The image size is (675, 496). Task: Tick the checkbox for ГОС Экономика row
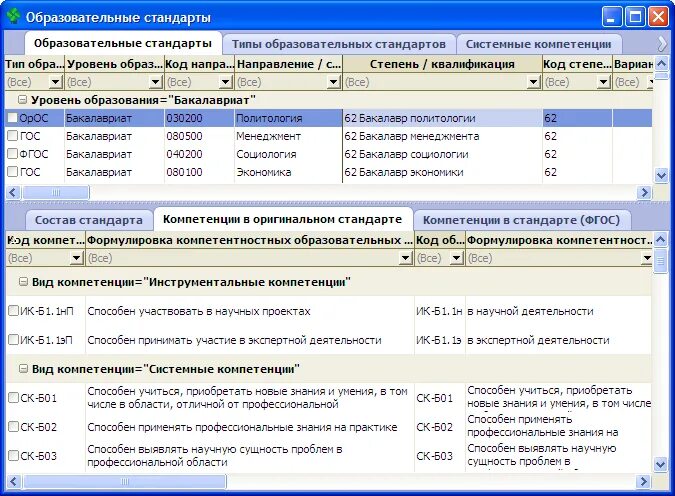click(13, 172)
